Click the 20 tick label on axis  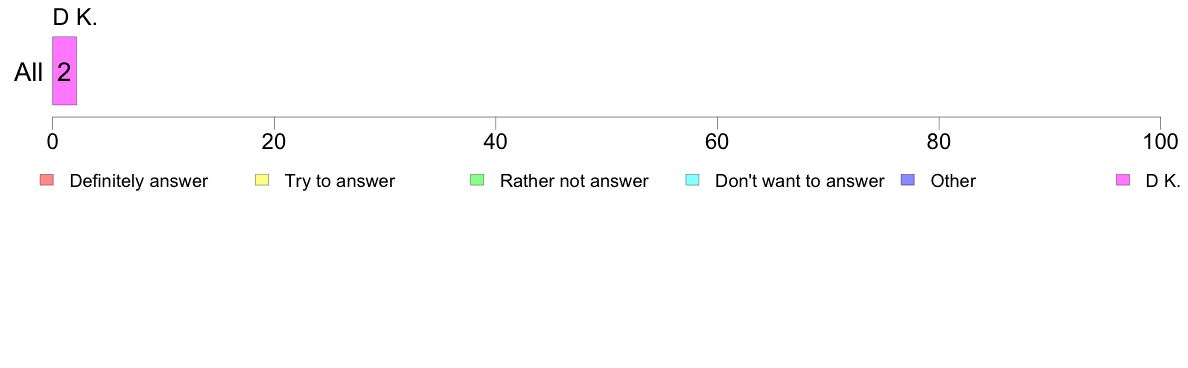click(274, 141)
